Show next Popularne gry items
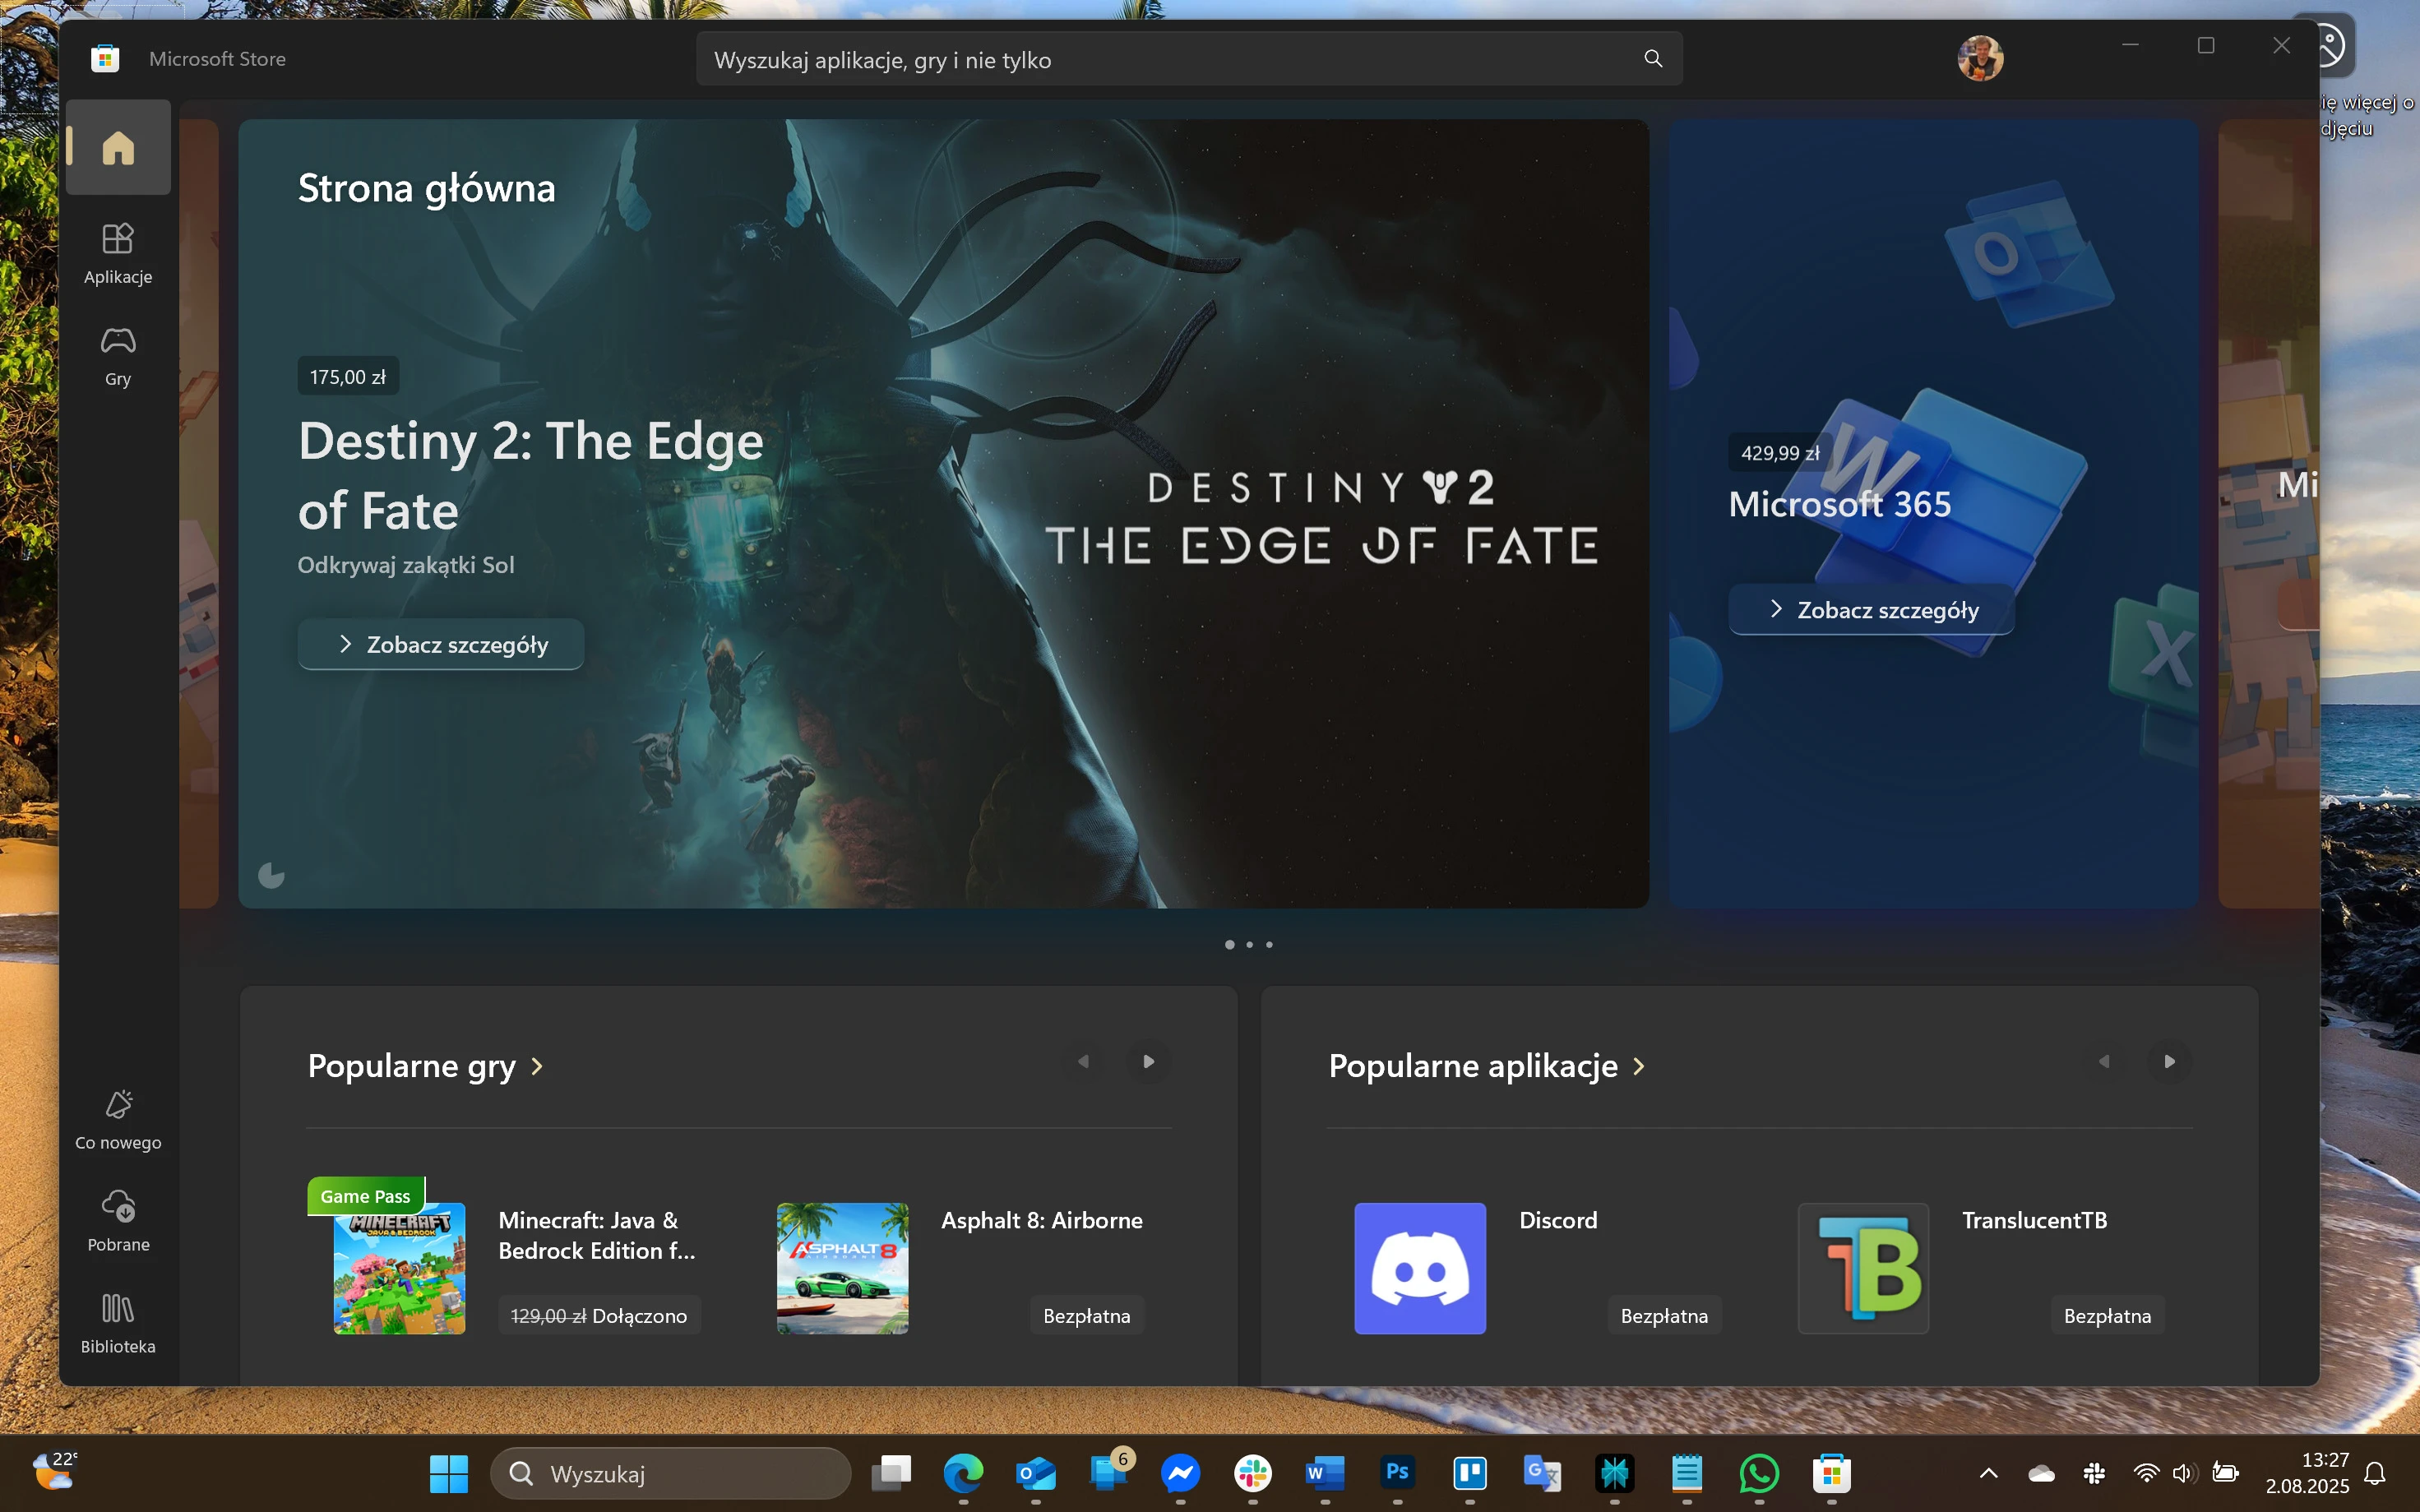Screen dimensions: 2420x1512 1148,1062
